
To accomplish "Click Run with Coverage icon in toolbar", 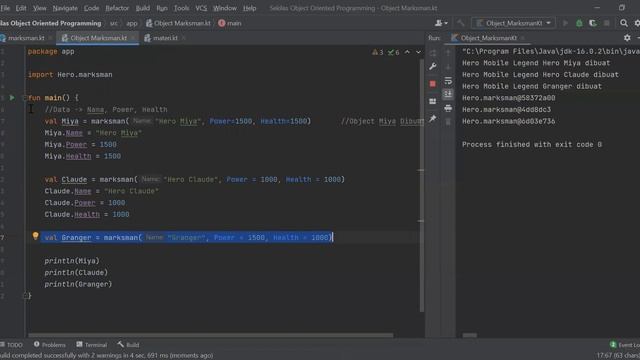I will point(593,23).
